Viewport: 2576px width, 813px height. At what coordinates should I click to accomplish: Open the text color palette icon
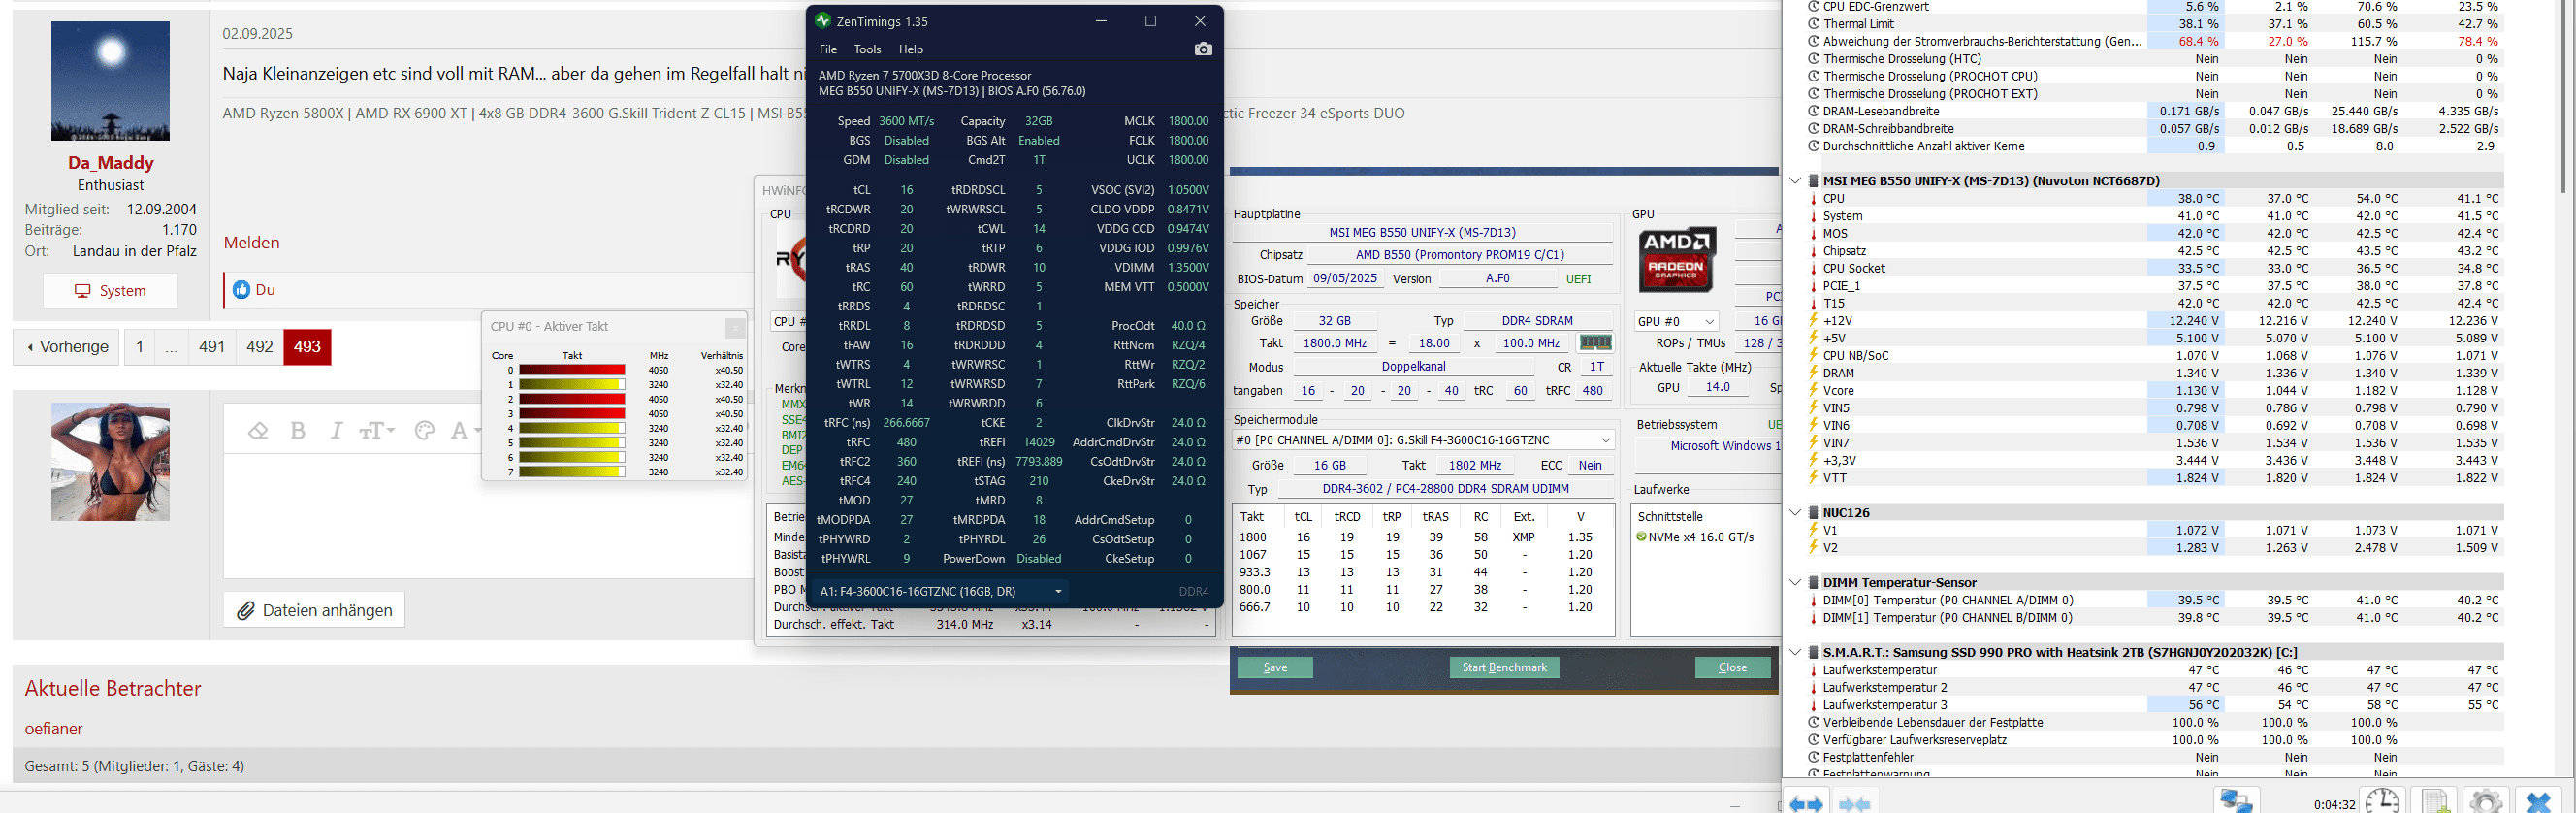point(424,431)
